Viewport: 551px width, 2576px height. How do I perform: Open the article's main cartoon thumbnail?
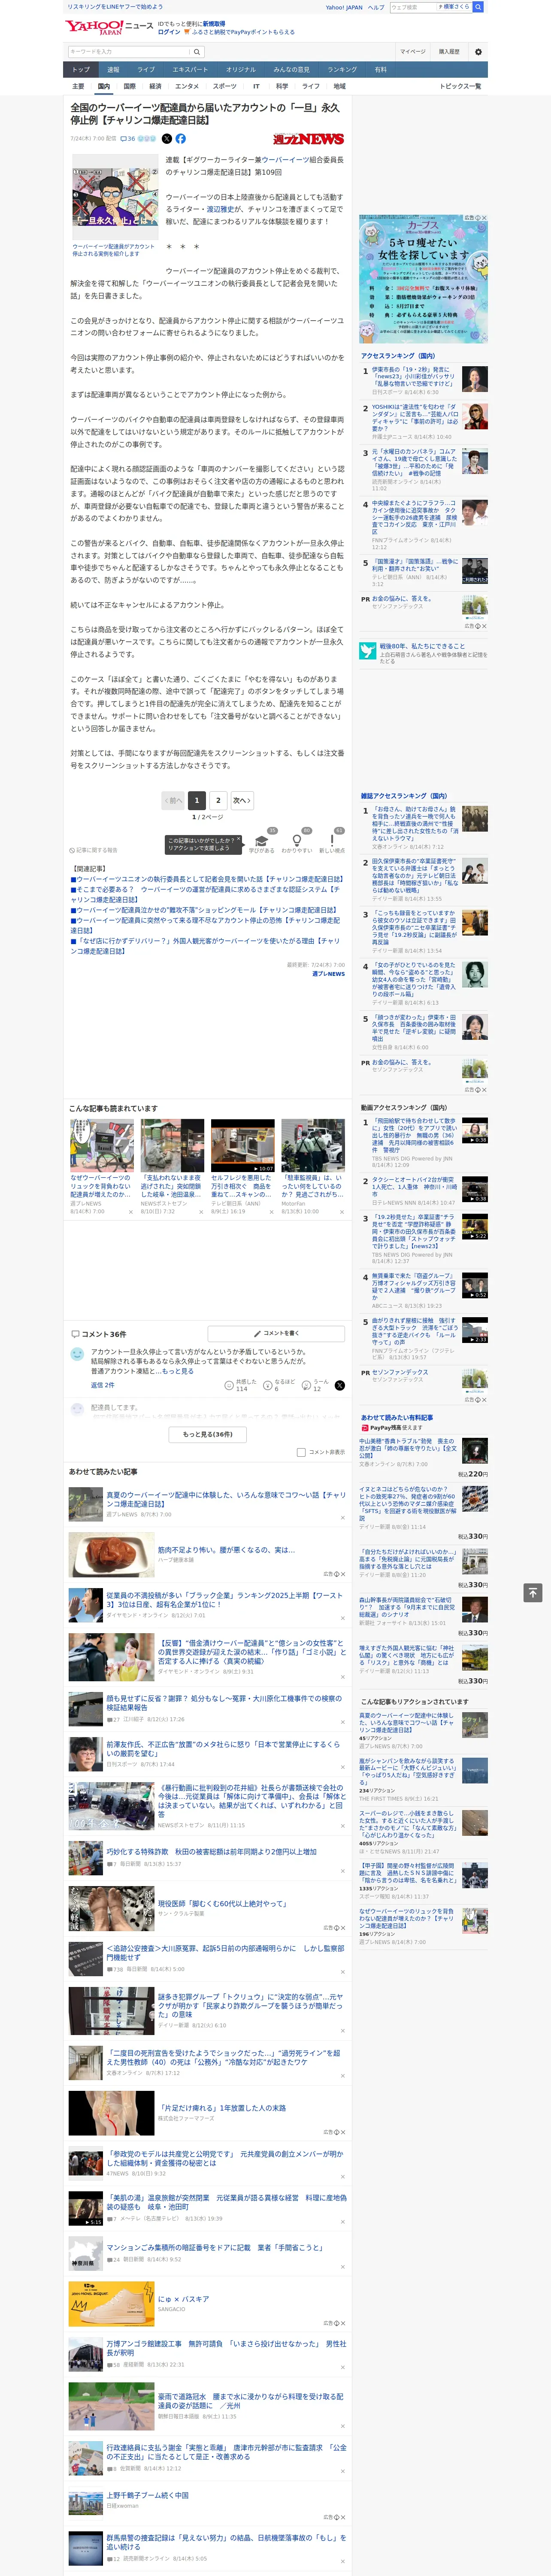coord(114,197)
